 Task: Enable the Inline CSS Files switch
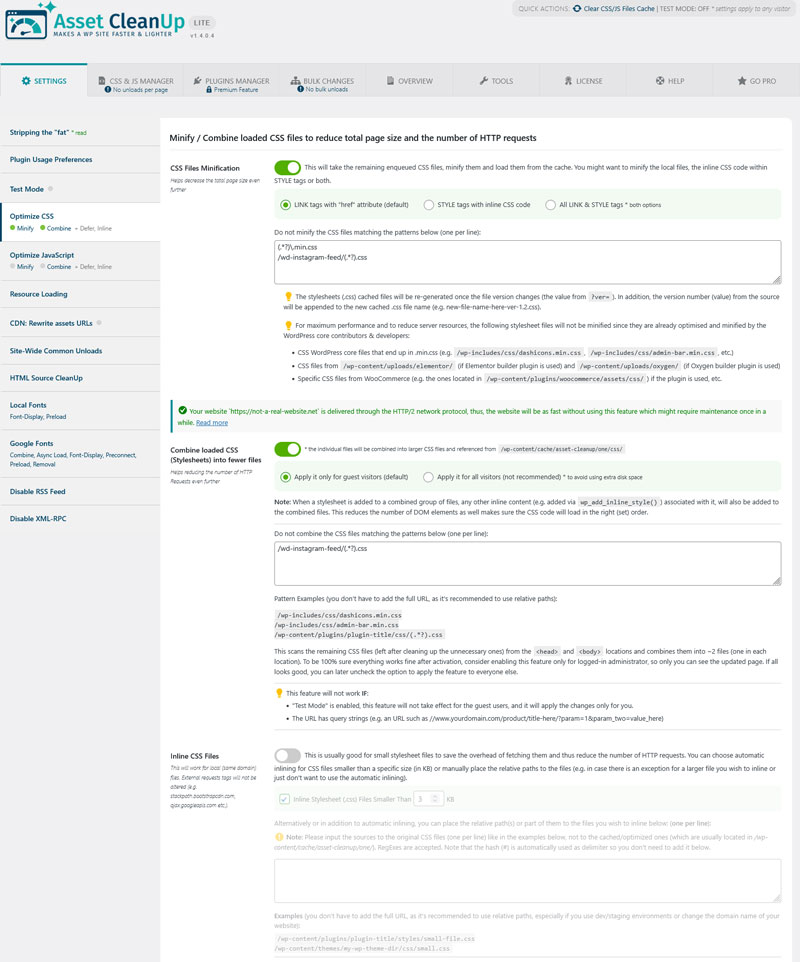[x=287, y=755]
